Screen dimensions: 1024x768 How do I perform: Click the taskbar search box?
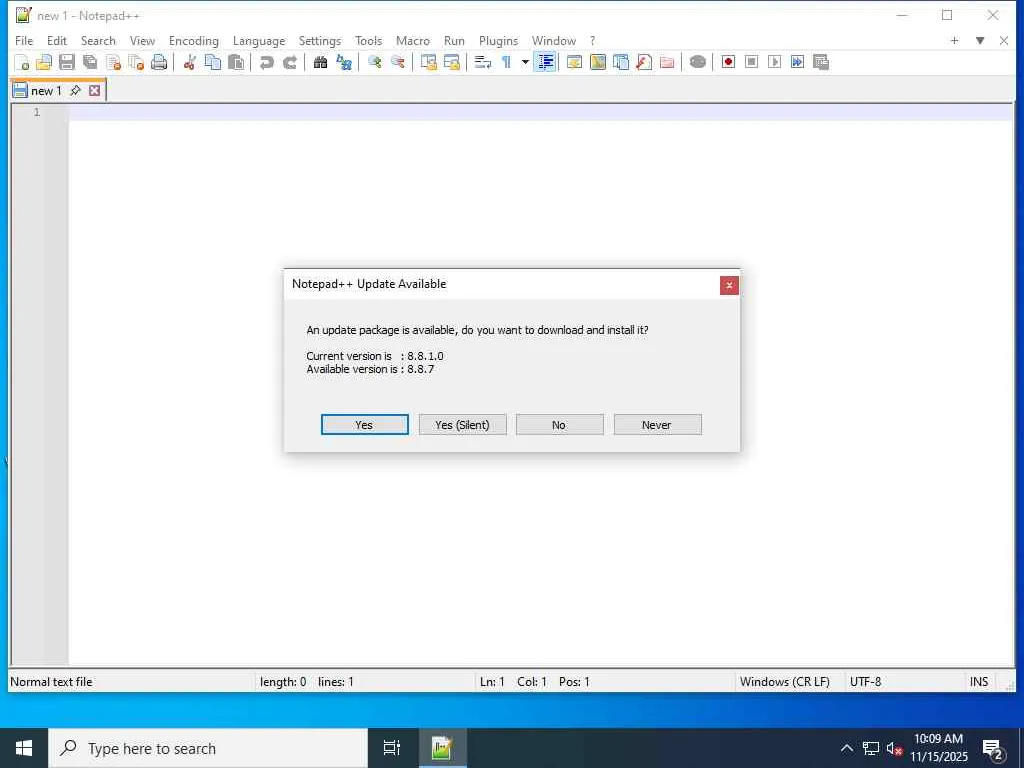(208, 748)
